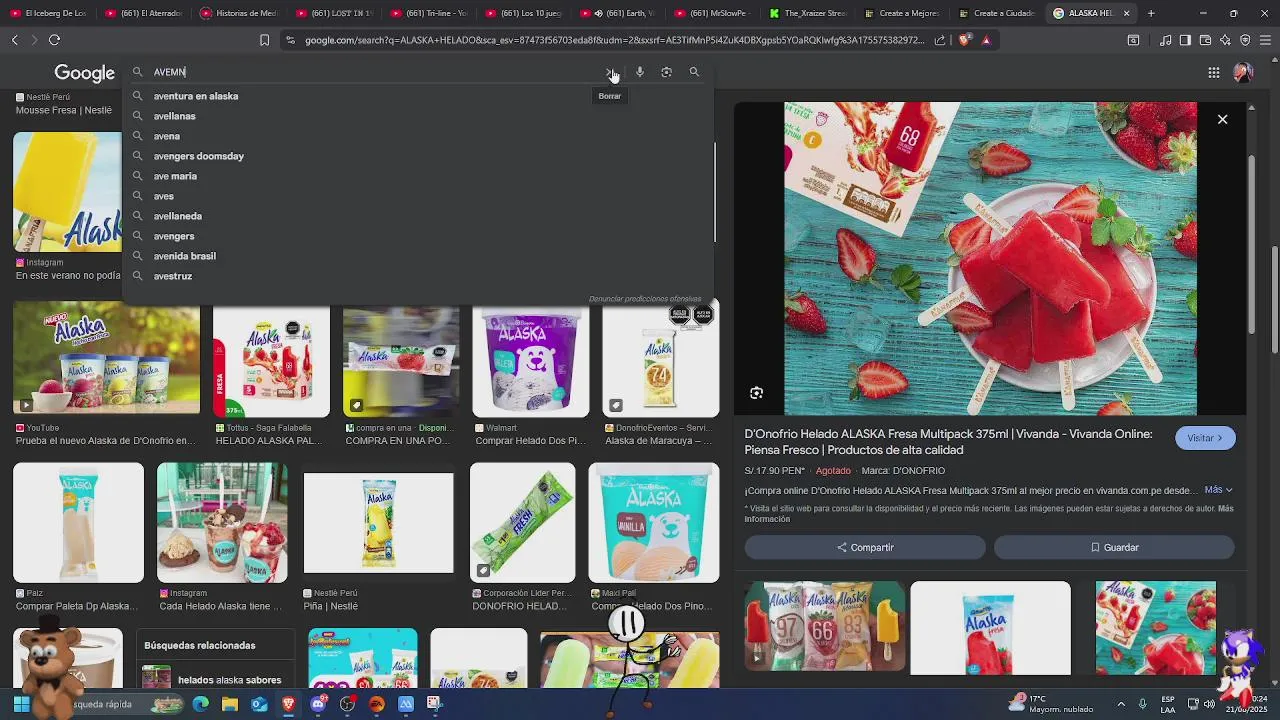Open related Alaska fresa single popsicle image
The height and width of the screenshot is (720, 1280).
pos(990,628)
